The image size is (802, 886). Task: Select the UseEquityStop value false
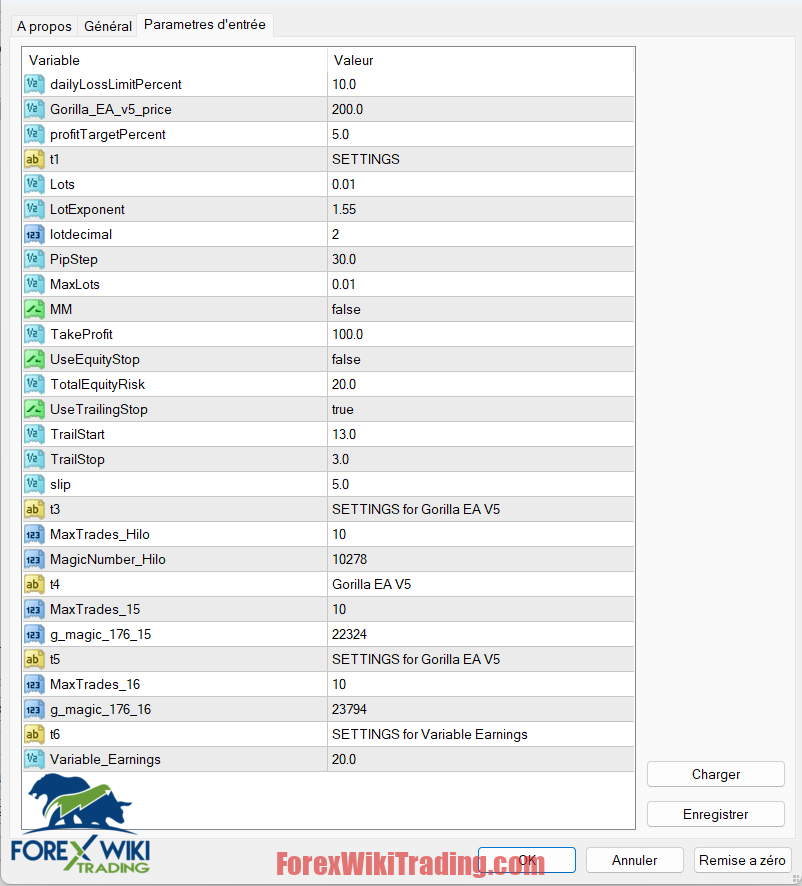346,359
